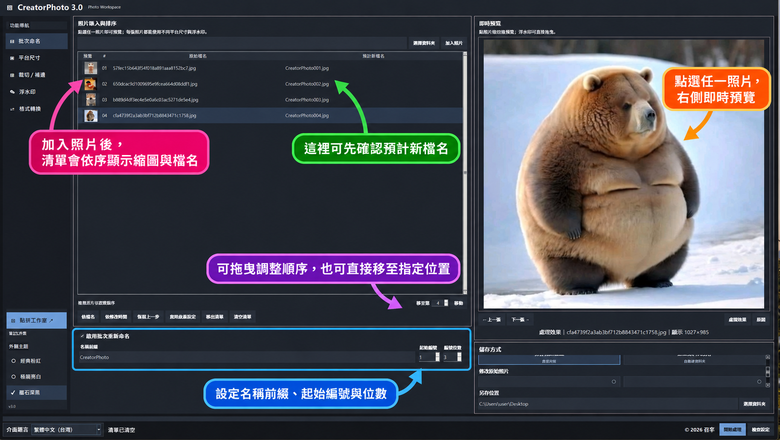780x440 pixels.
Task: Select thumbnail of photo row 02
Action: click(91, 84)
